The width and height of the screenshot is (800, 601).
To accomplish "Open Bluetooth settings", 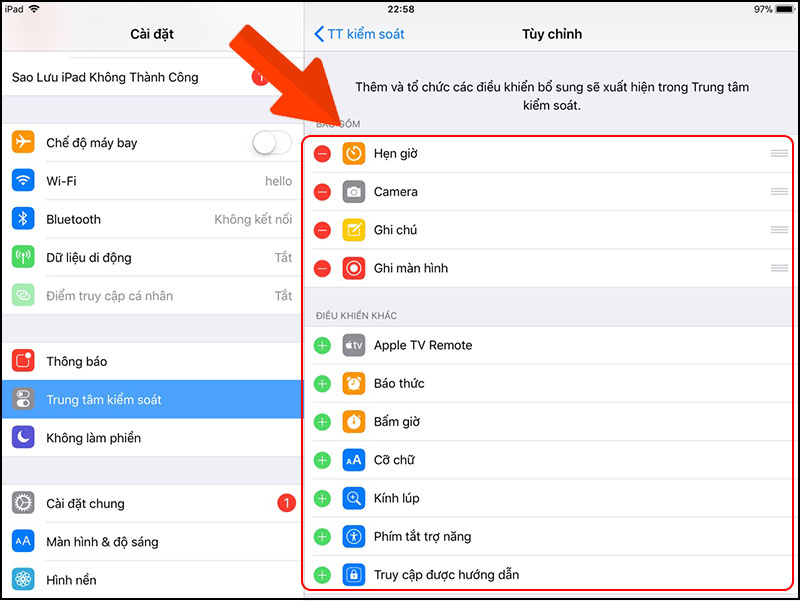I will pyautogui.click(x=152, y=219).
